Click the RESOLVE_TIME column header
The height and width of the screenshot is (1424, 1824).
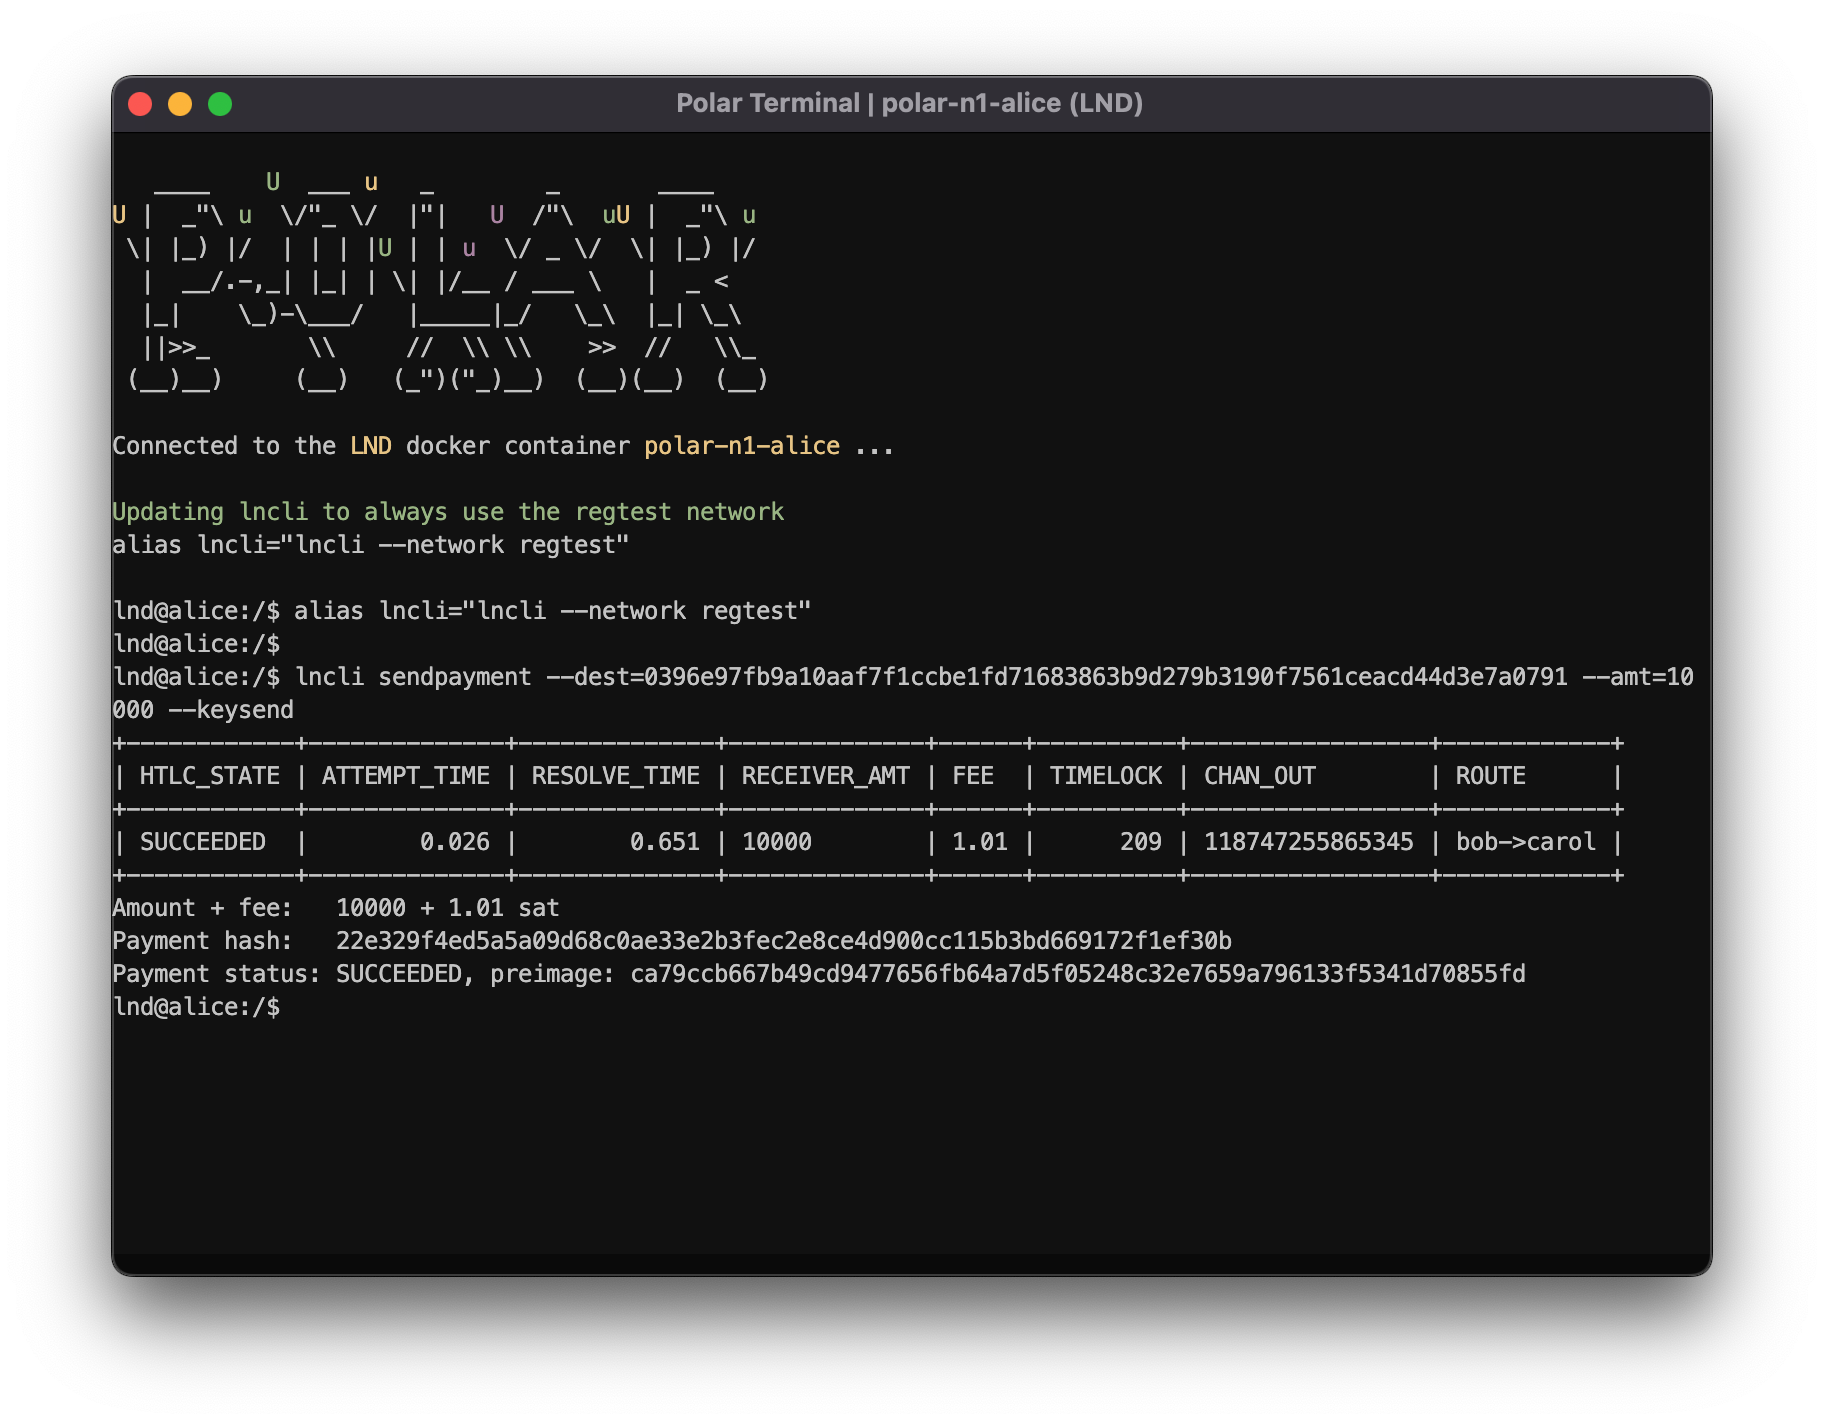[616, 776]
